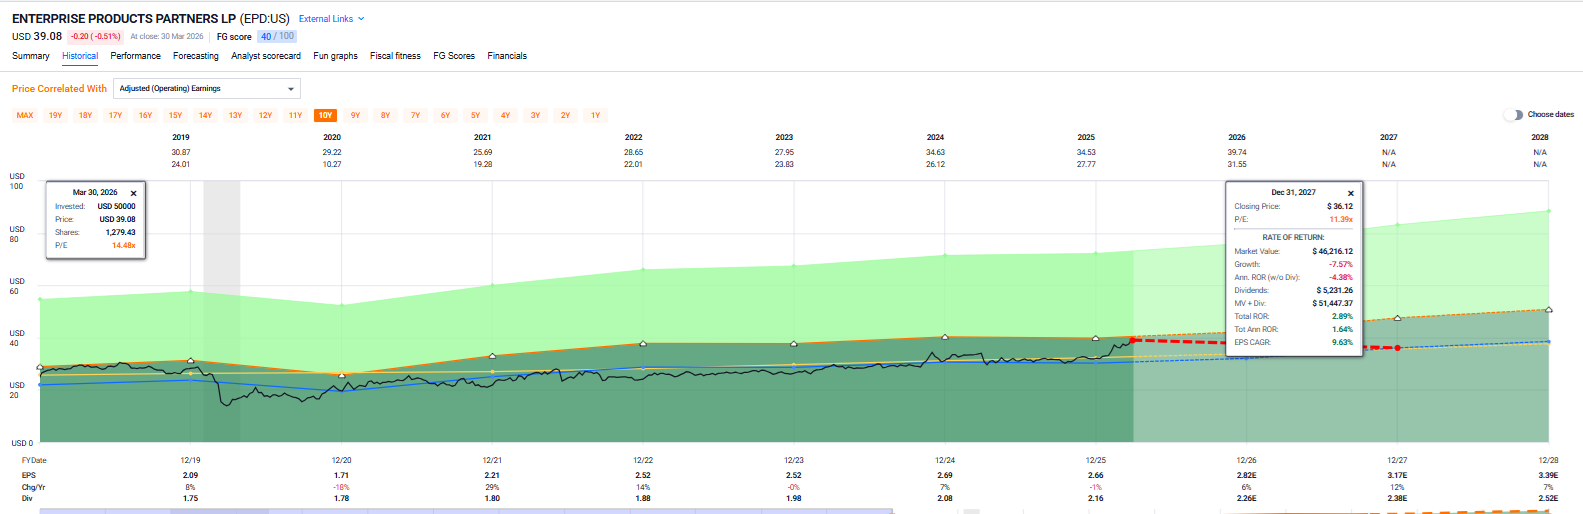
Task: Click the 12/24 earnings triangle marker
Action: [x=945, y=337]
